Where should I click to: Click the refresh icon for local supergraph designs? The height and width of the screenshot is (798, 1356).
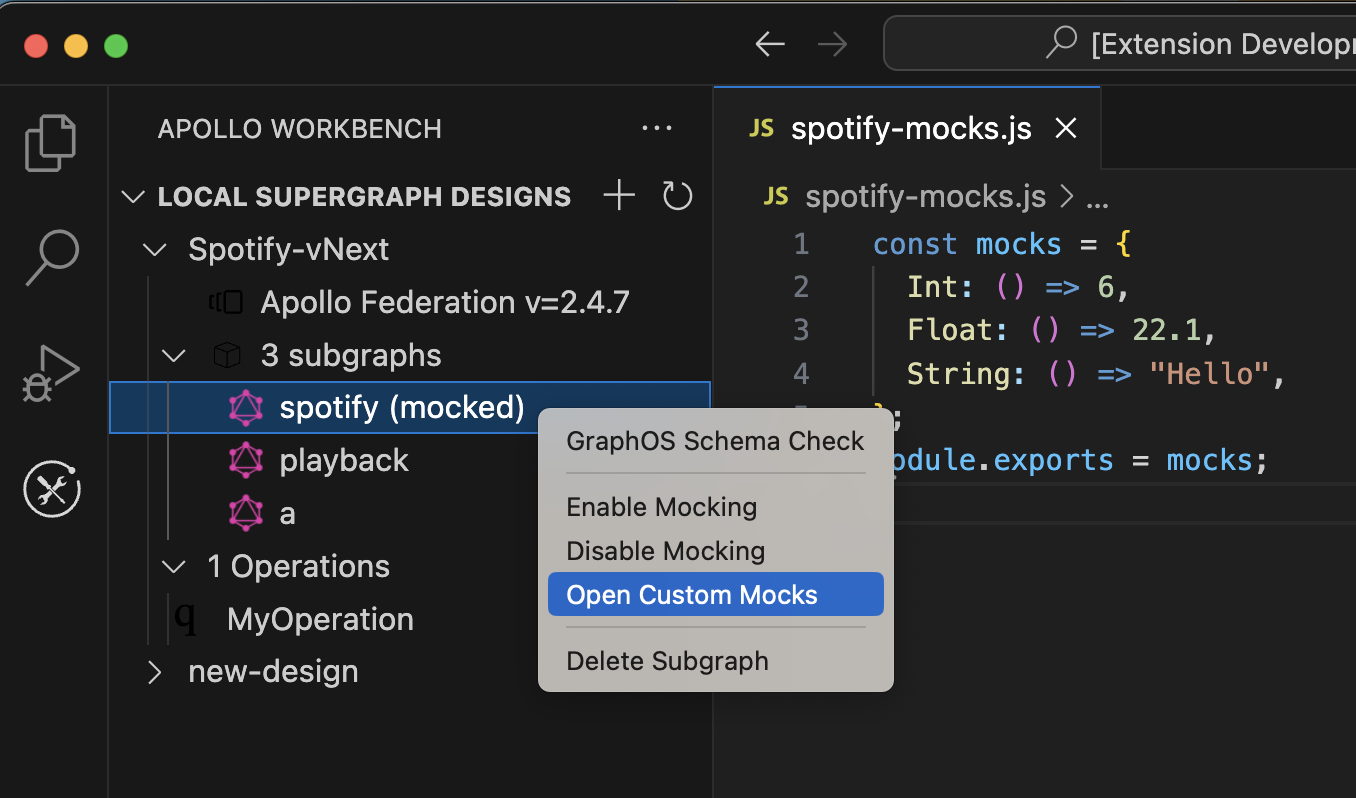click(677, 196)
